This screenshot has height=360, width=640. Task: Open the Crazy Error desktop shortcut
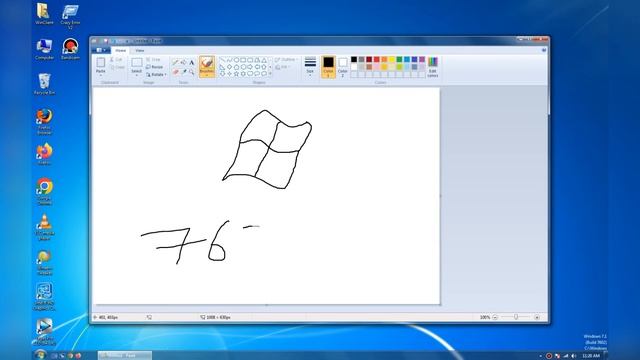[x=70, y=16]
